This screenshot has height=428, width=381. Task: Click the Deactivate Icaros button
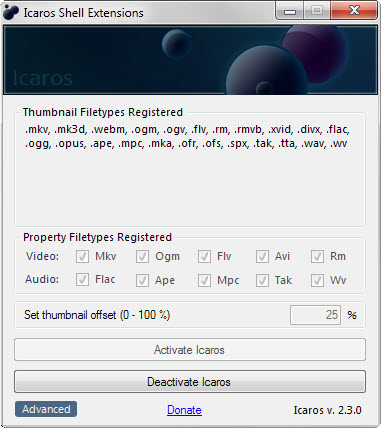190,382
